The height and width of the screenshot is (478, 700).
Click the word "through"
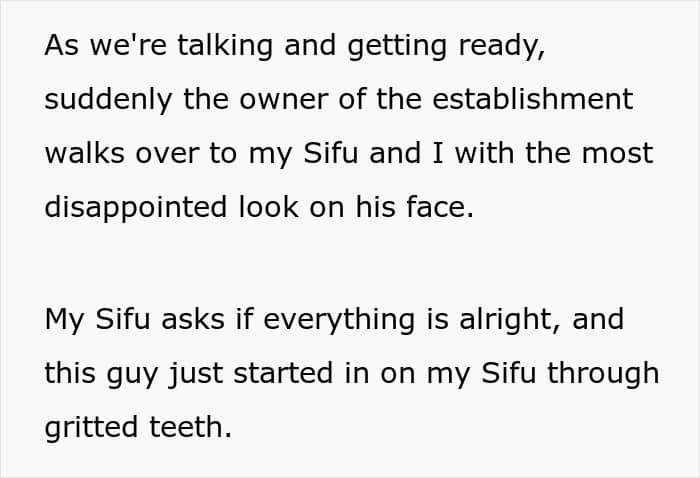[x=603, y=374]
